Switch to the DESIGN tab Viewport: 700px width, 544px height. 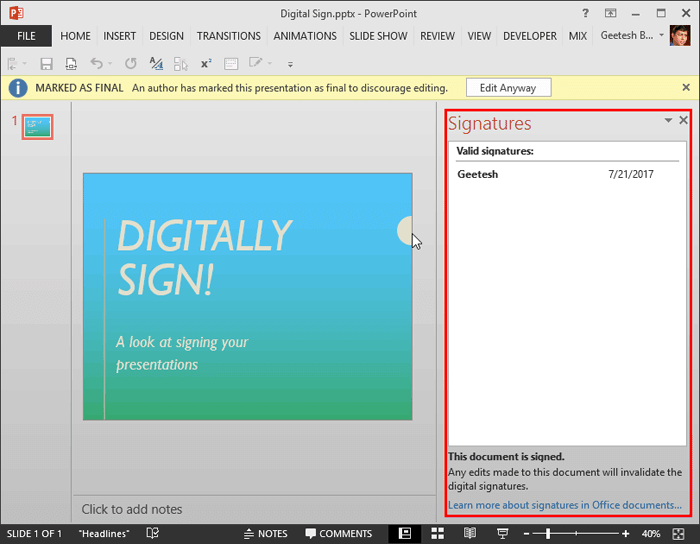166,36
